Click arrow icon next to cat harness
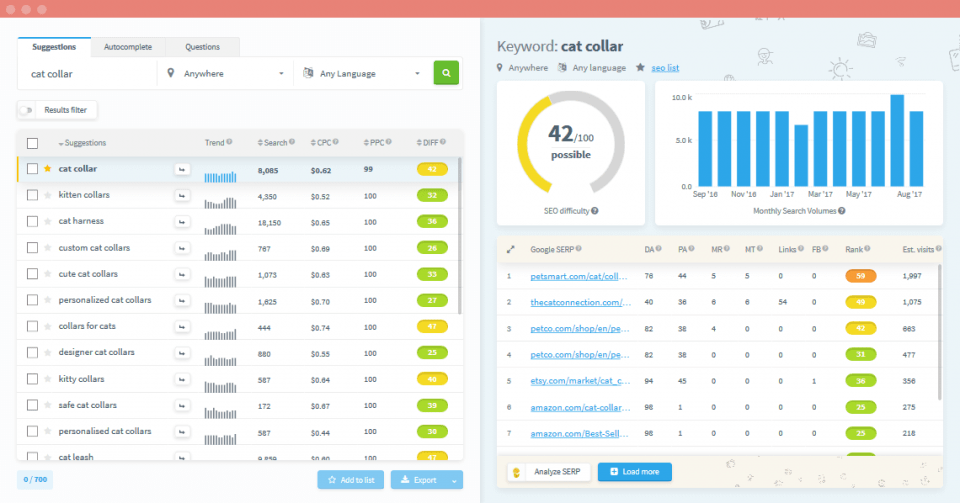This screenshot has height=503, width=960. [182, 221]
